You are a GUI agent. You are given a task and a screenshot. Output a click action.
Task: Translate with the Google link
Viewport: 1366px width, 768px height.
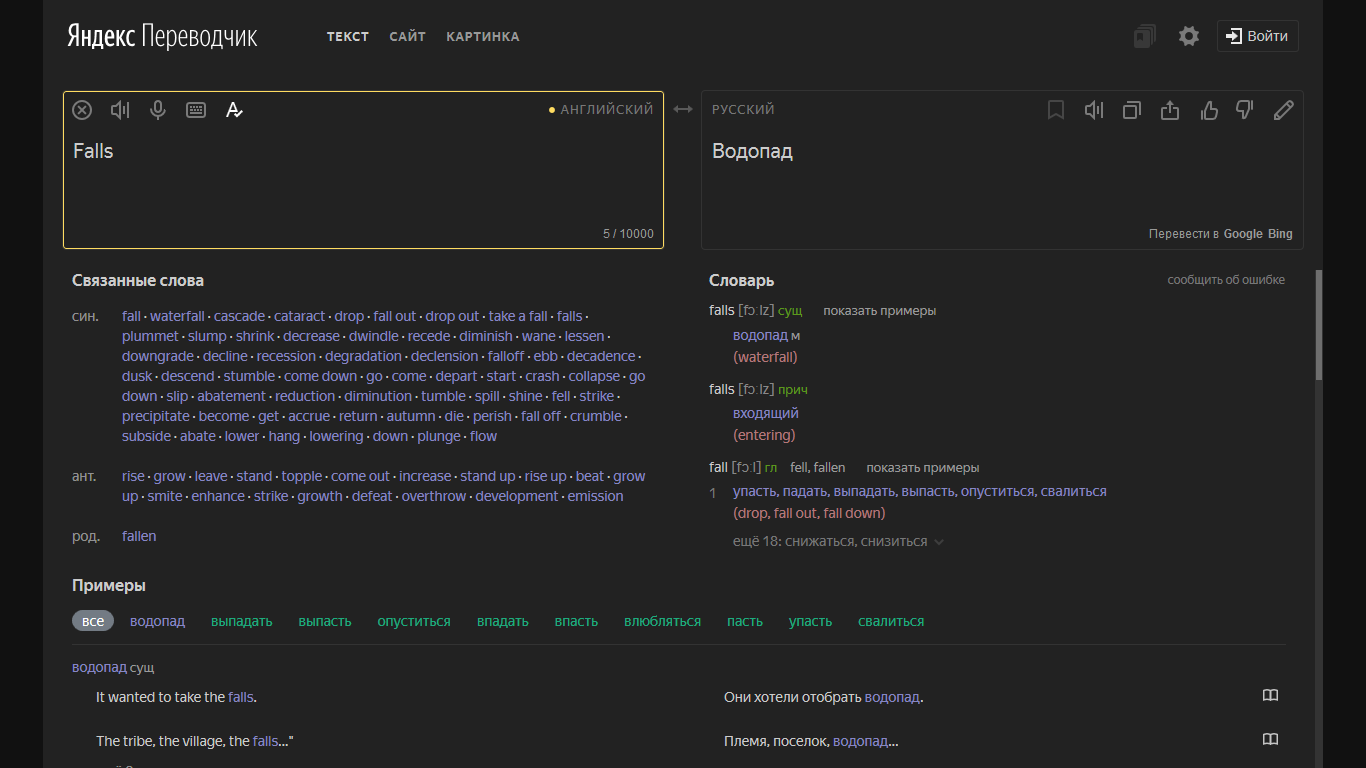click(x=1243, y=234)
